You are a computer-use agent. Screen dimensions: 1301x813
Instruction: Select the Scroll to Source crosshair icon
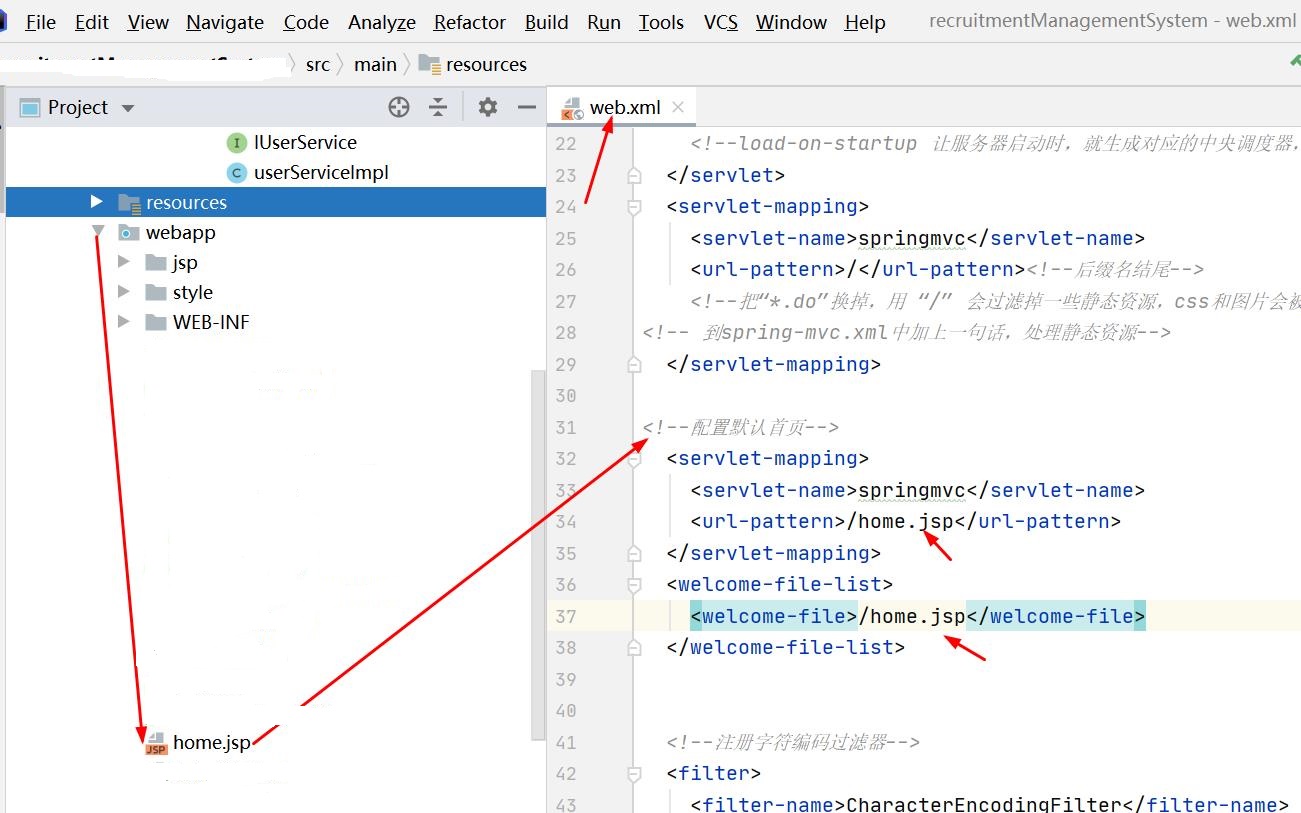point(398,106)
